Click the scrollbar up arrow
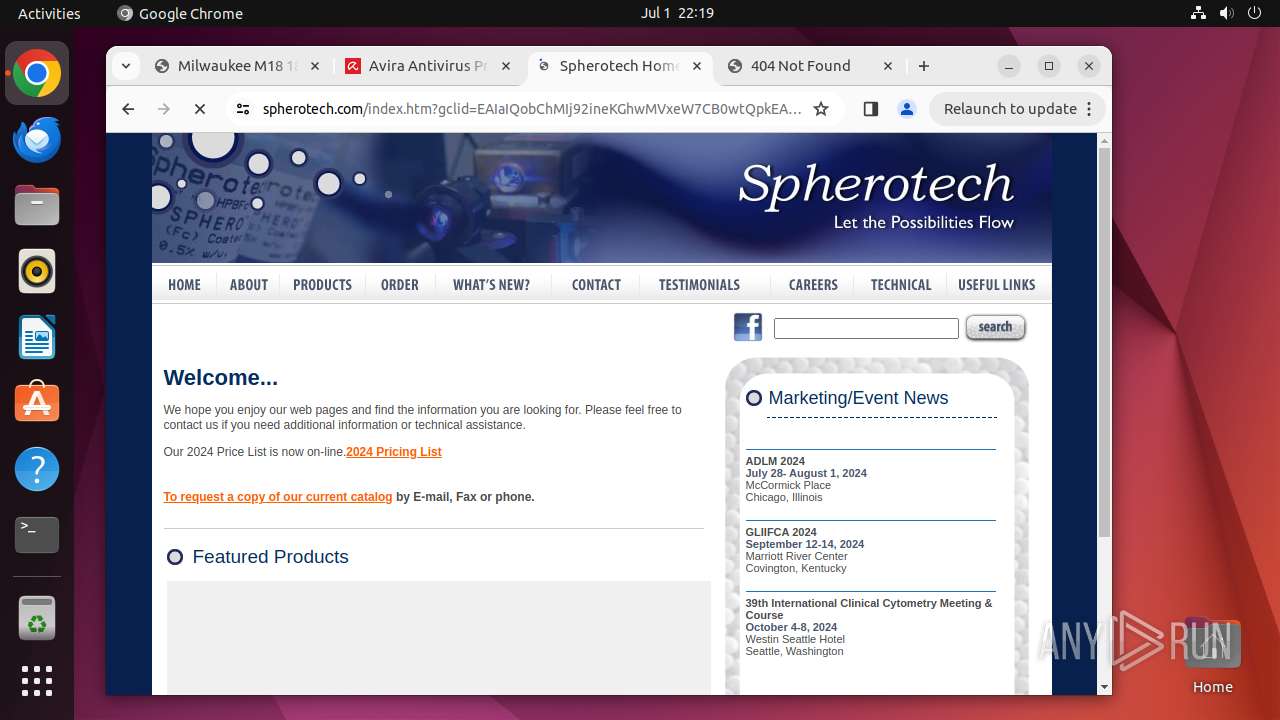The width and height of the screenshot is (1280, 720). coord(1104,140)
